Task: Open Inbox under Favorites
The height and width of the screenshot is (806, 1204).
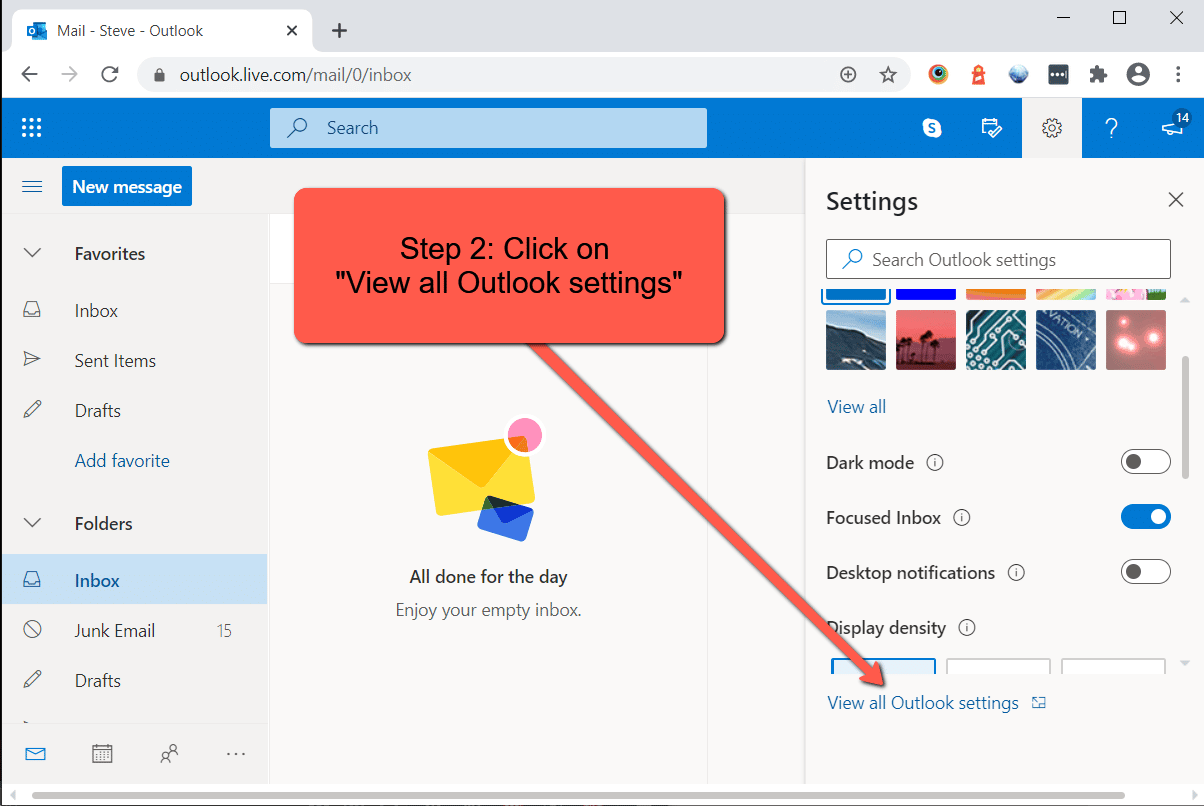Action: (x=134, y=311)
